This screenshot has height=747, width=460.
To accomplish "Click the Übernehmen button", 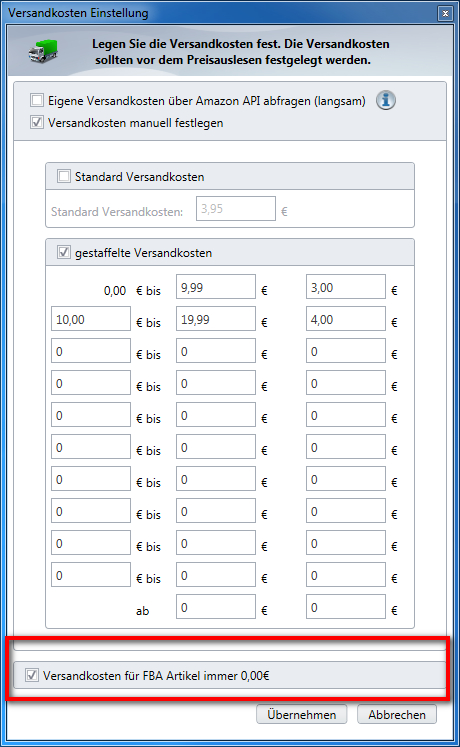I will [301, 715].
